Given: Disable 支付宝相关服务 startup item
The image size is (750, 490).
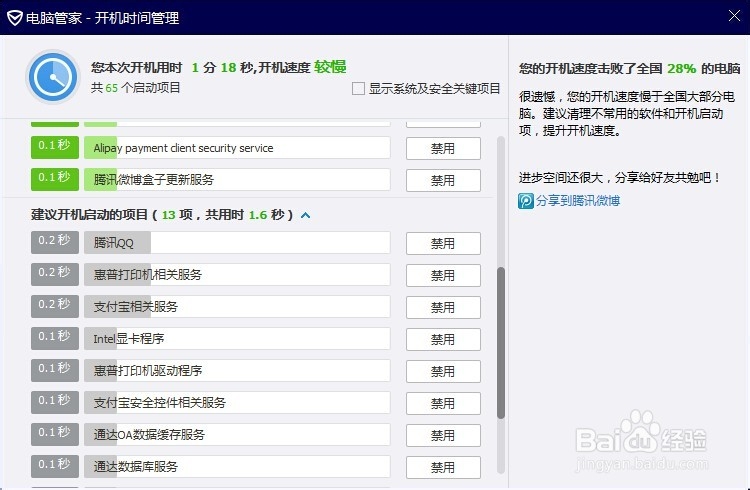Looking at the screenshot, I should coord(443,307).
